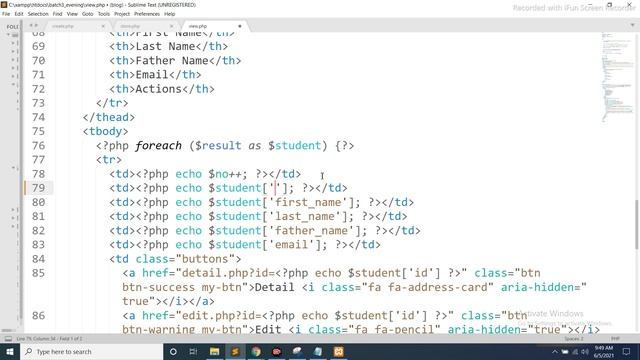This screenshot has width=640, height=360.
Task: Open the Help menu
Action: click(x=170, y=14)
